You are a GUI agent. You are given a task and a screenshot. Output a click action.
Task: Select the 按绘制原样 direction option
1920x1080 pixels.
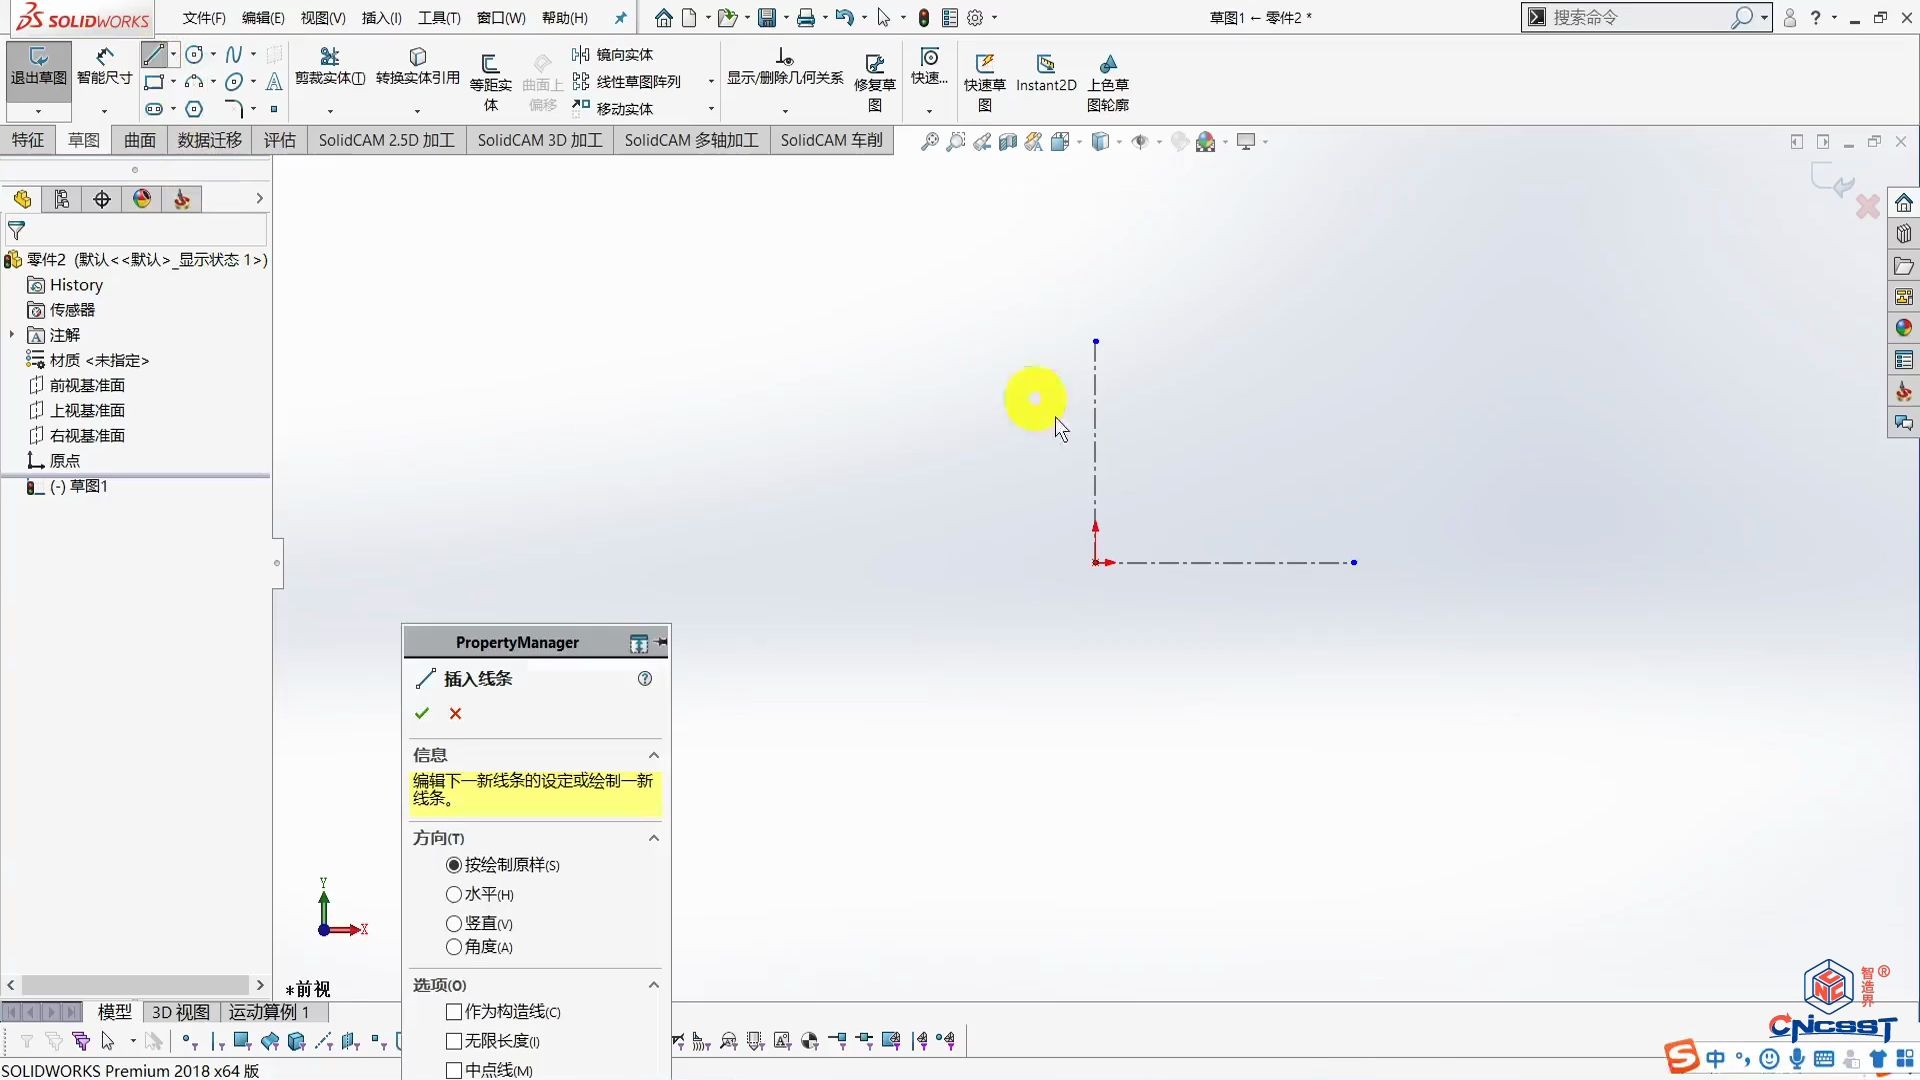pyautogui.click(x=455, y=865)
